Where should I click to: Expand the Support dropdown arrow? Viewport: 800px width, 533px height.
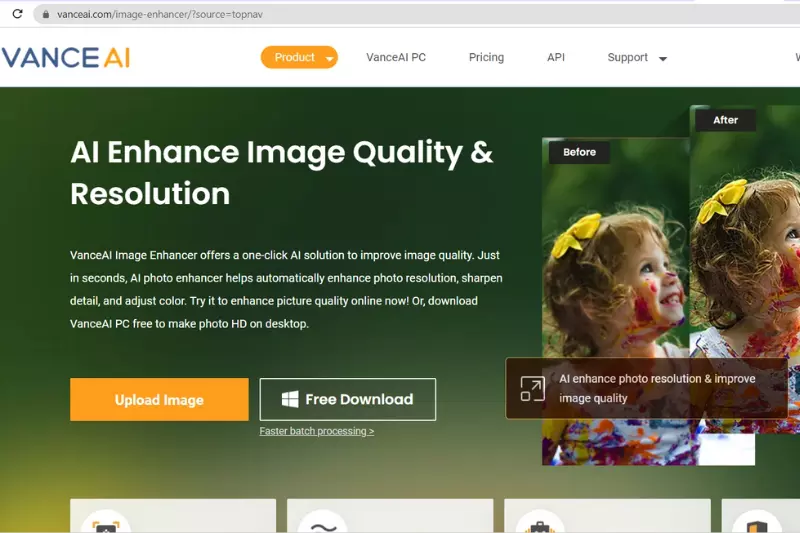[x=662, y=59]
